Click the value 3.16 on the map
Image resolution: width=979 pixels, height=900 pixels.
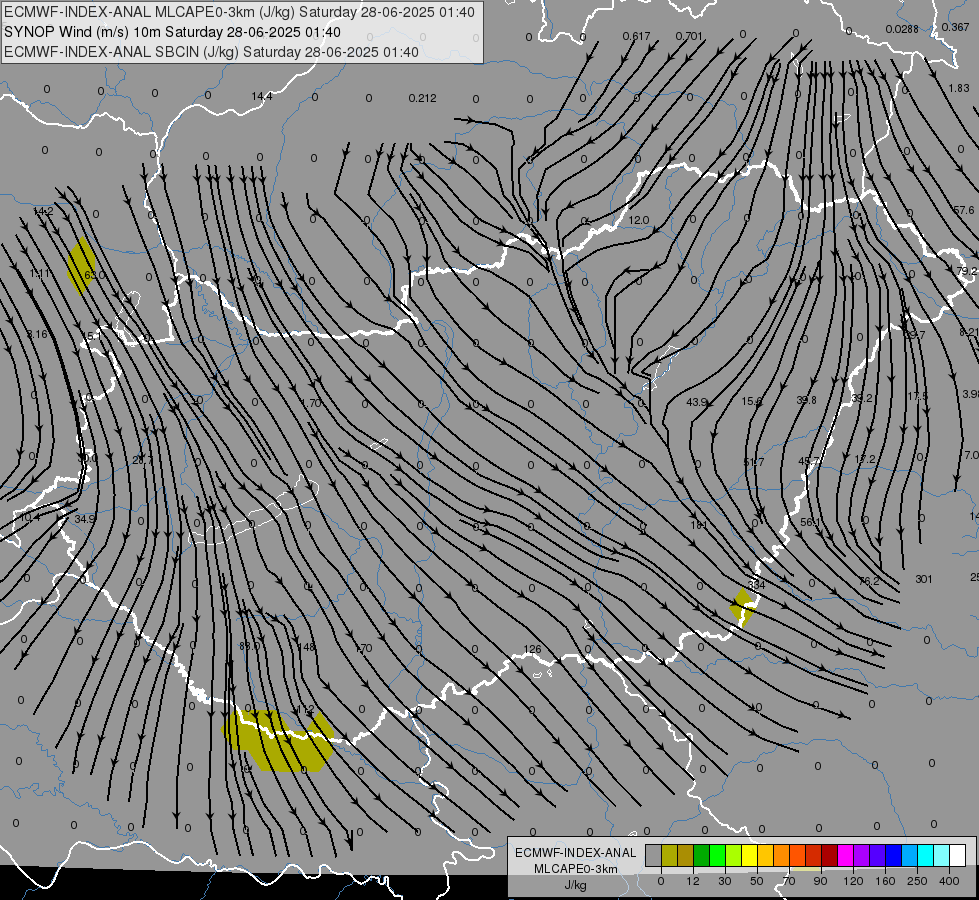(37, 334)
